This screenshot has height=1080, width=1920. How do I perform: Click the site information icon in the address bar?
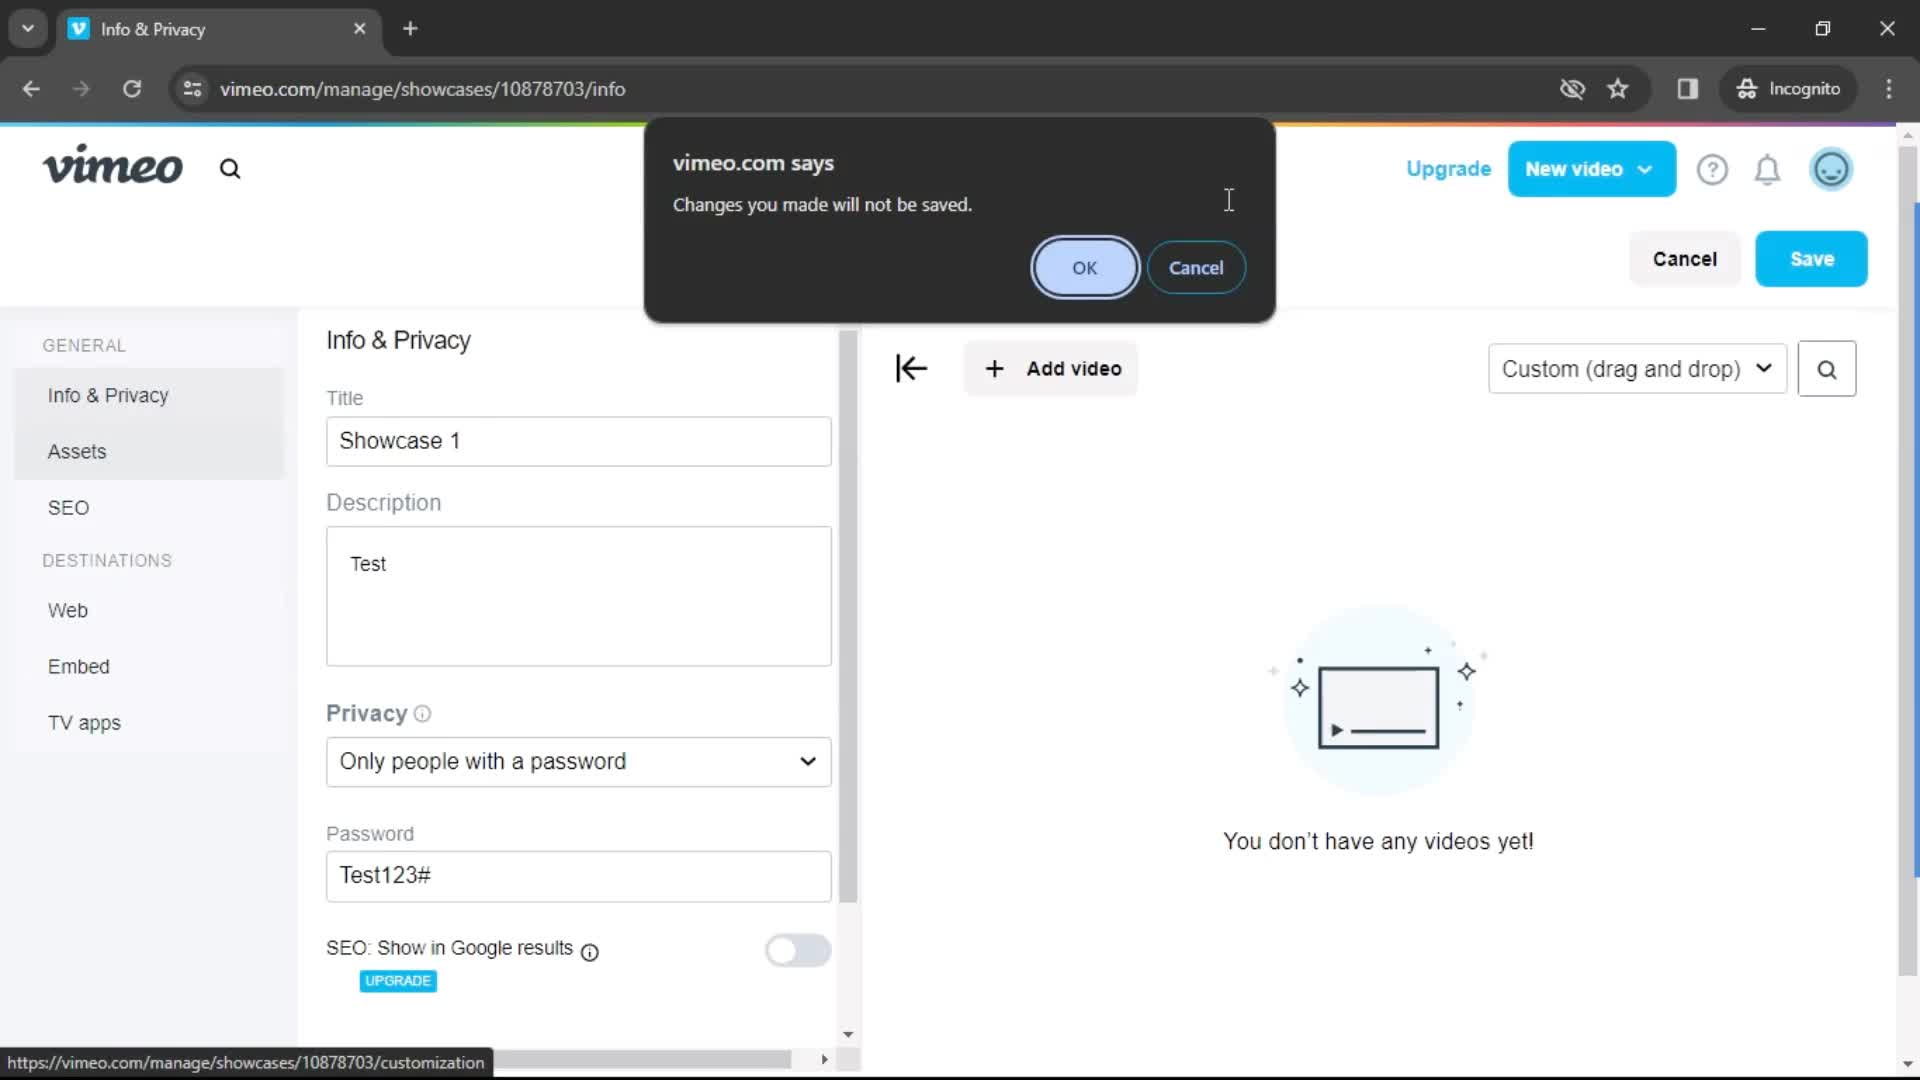point(192,89)
